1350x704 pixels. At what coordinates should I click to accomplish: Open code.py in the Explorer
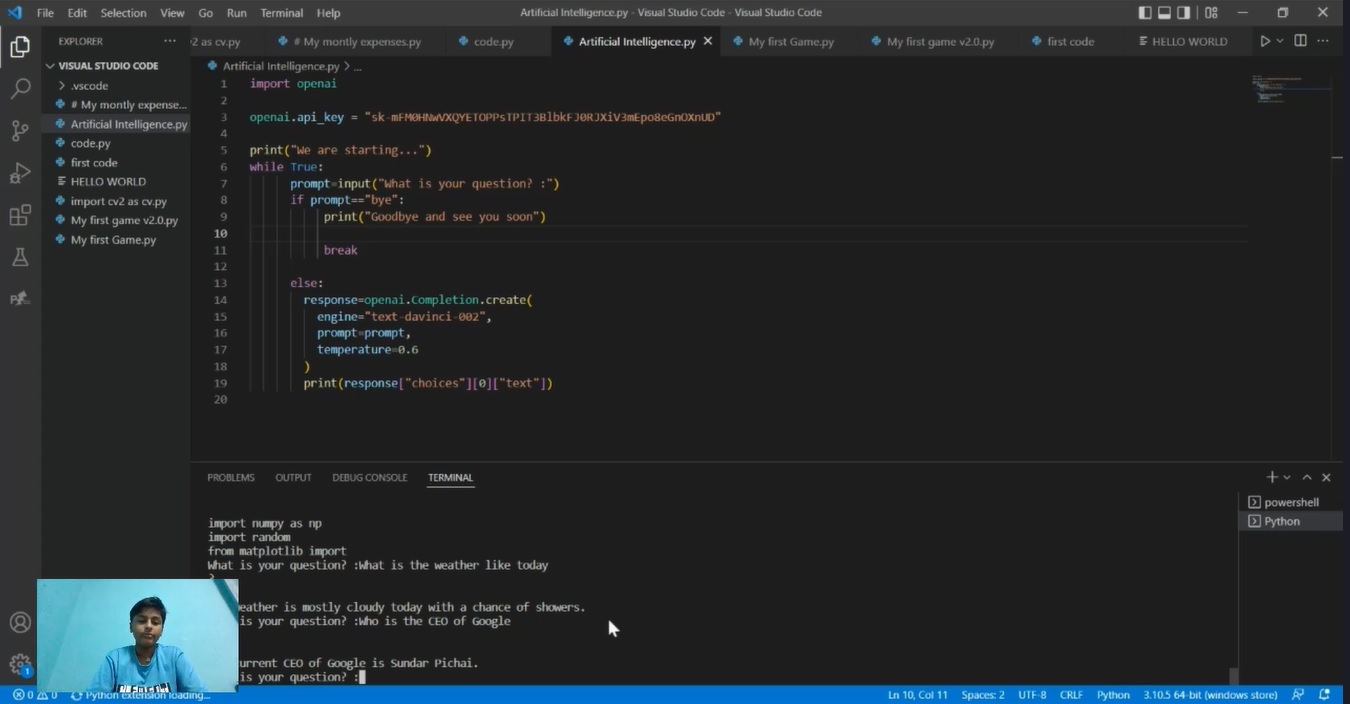point(90,144)
